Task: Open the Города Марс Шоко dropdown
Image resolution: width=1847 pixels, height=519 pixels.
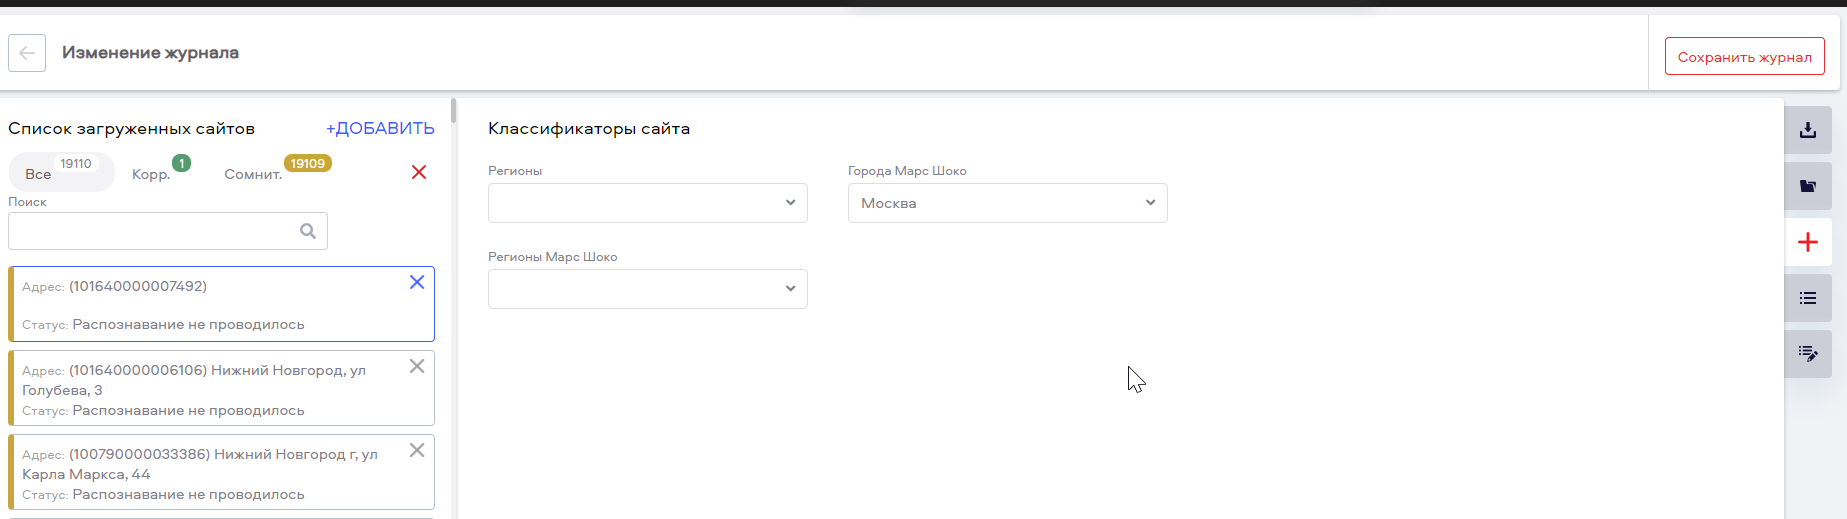Action: pos(1008,203)
